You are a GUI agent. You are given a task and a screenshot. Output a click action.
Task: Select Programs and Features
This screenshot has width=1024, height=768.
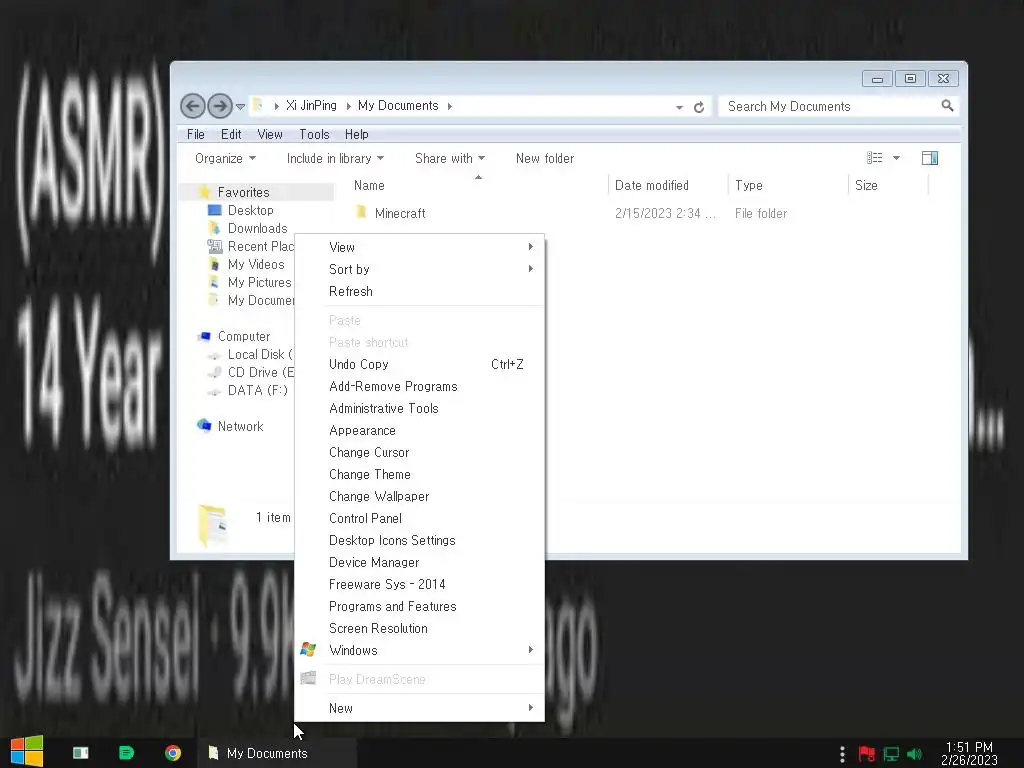tap(419, 606)
